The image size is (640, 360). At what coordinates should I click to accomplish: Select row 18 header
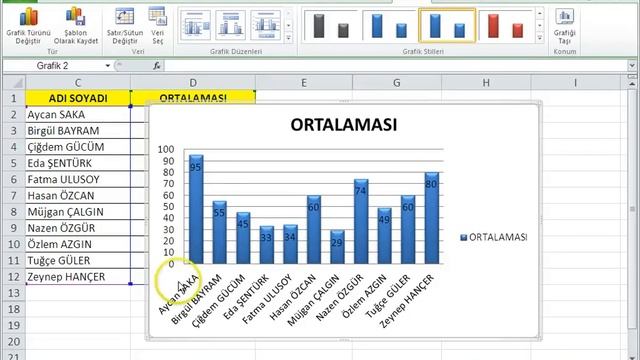point(14,309)
